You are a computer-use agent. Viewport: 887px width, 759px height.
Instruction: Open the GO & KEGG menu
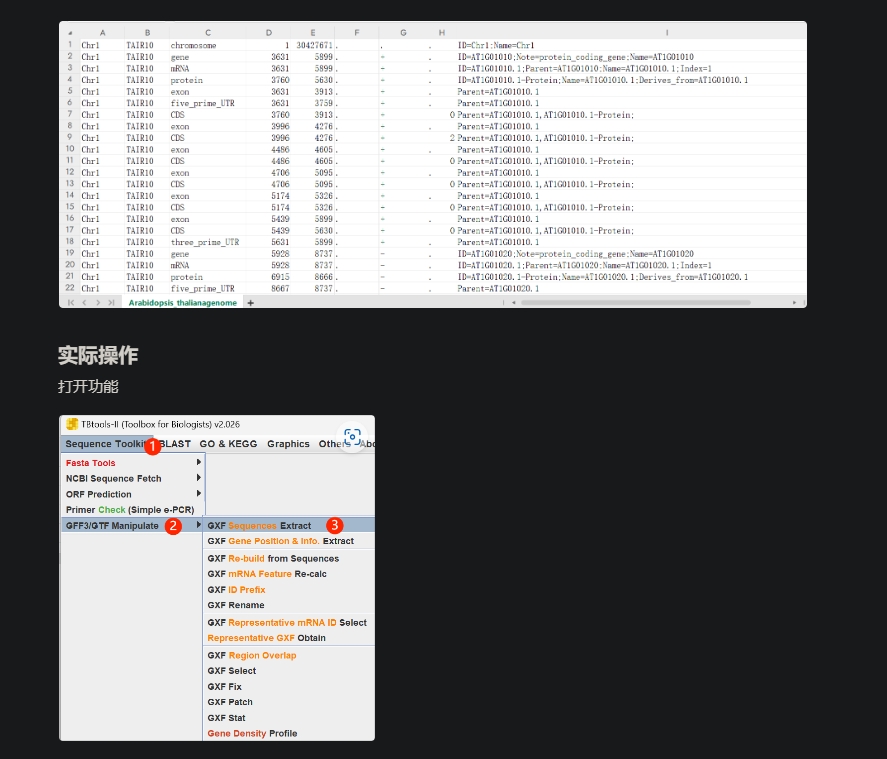coord(228,444)
